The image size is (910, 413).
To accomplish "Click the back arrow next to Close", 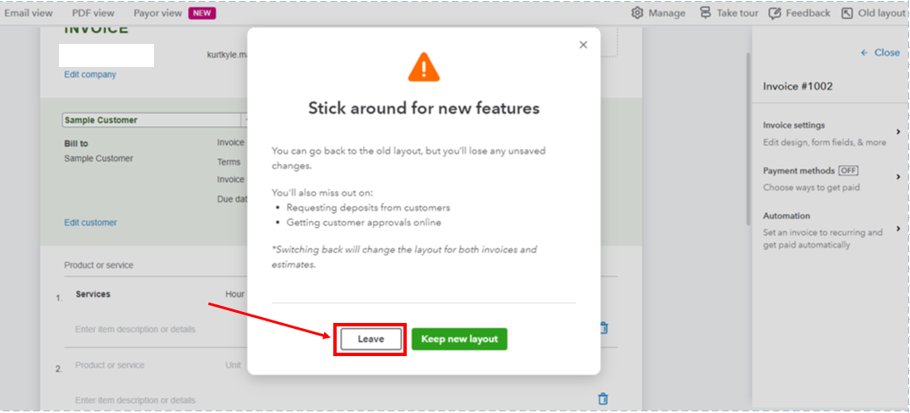I will [x=864, y=53].
